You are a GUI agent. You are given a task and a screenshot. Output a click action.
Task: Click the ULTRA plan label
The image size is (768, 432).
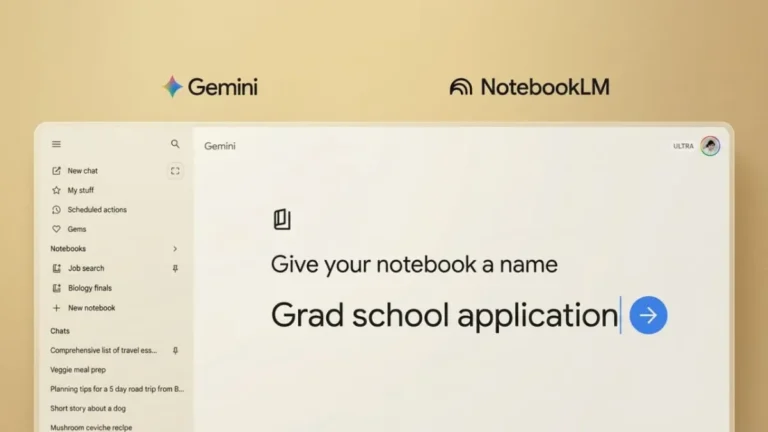coord(683,146)
